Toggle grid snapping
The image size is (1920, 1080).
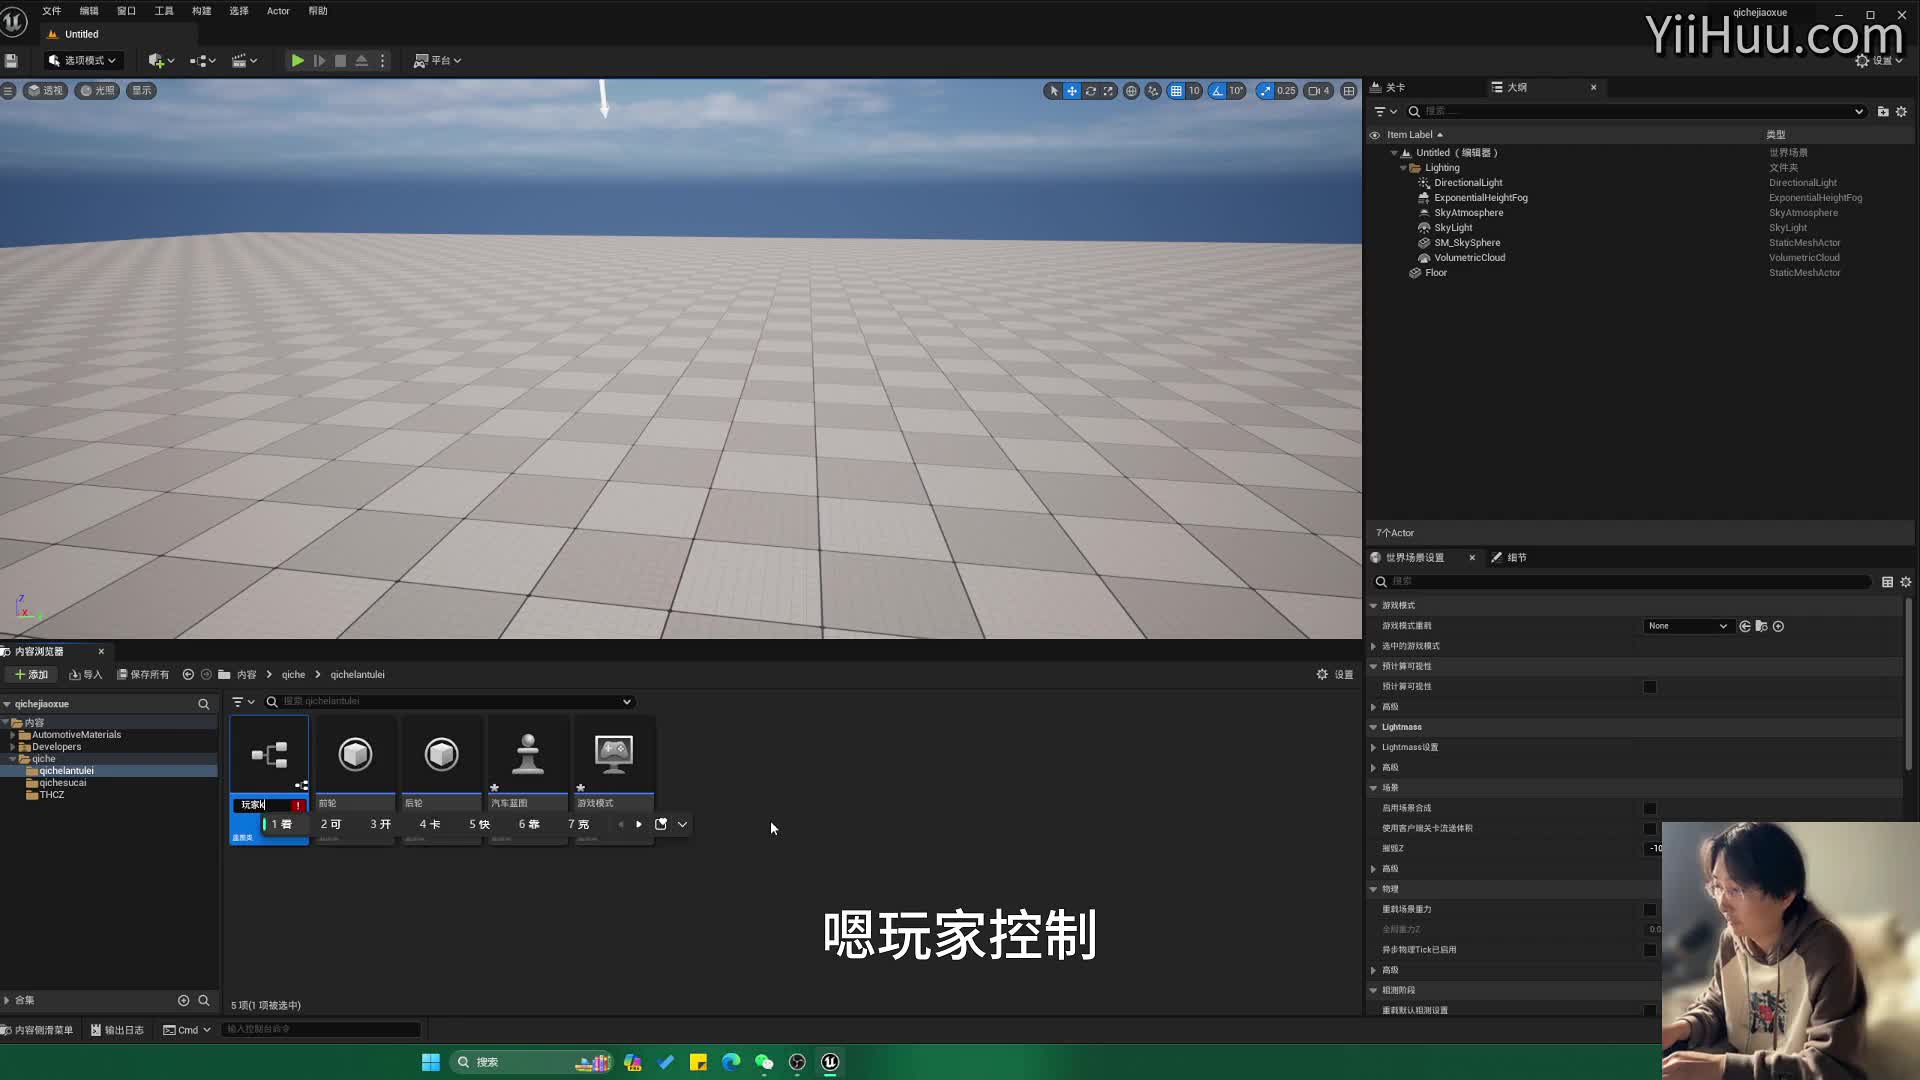click(x=1176, y=91)
